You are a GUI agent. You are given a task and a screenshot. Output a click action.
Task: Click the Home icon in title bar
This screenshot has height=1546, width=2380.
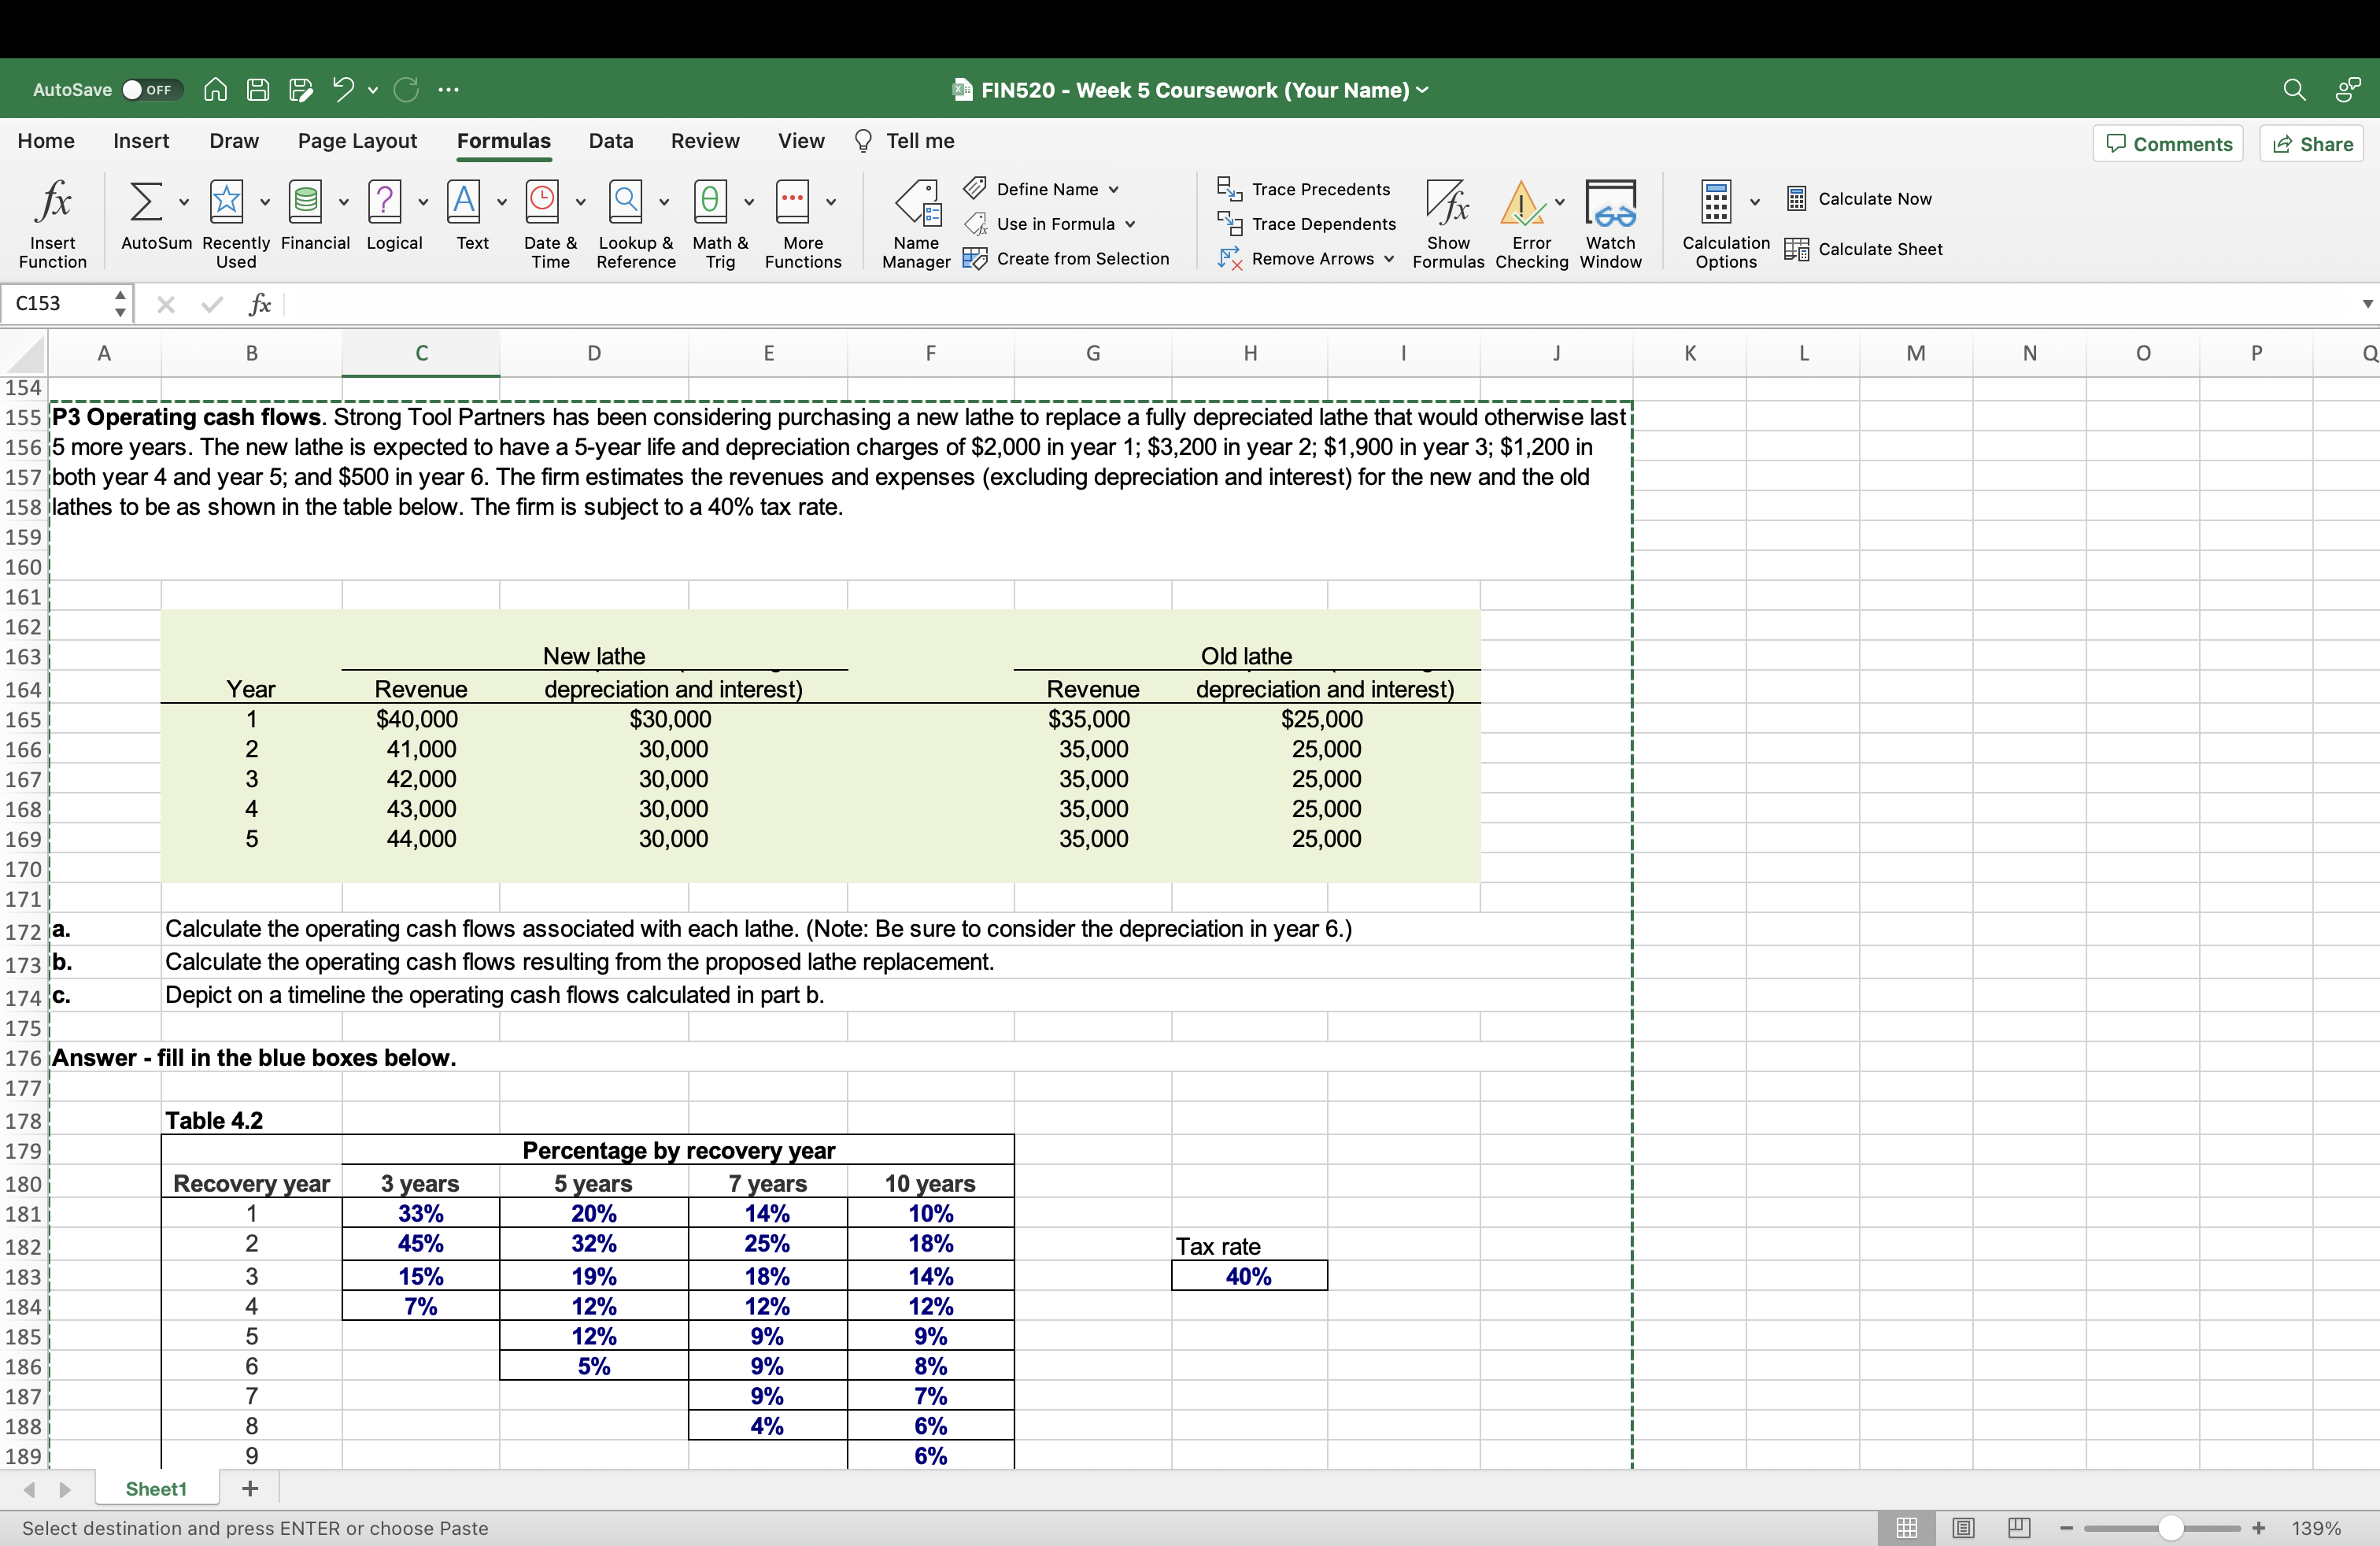(x=215, y=90)
